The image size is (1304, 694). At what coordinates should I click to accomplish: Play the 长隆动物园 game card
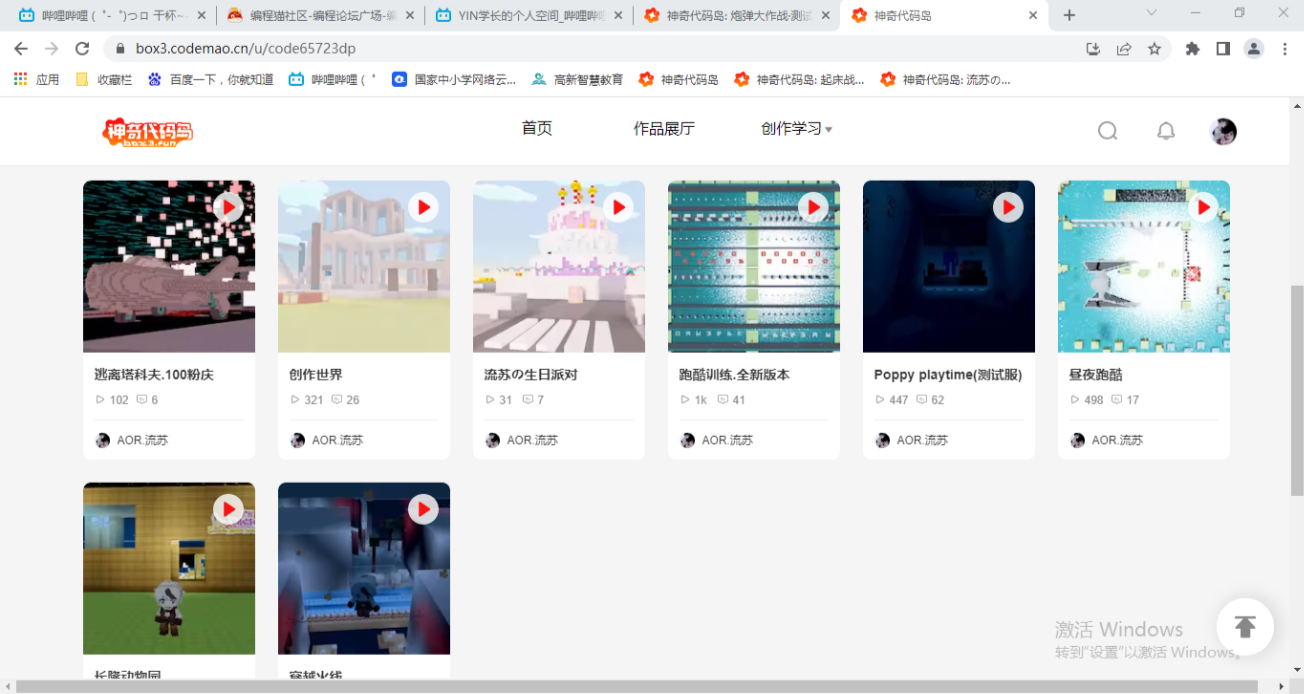click(229, 510)
